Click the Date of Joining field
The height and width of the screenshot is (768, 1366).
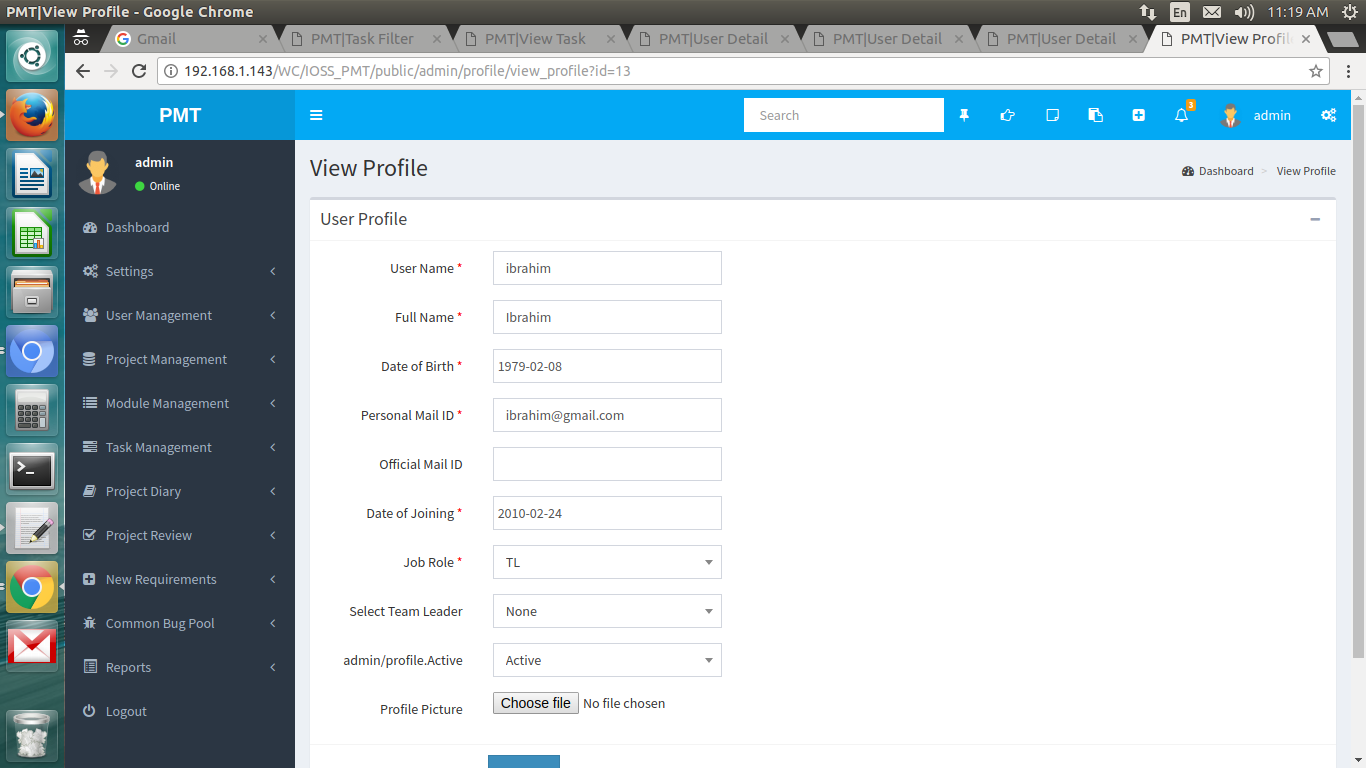tap(607, 513)
